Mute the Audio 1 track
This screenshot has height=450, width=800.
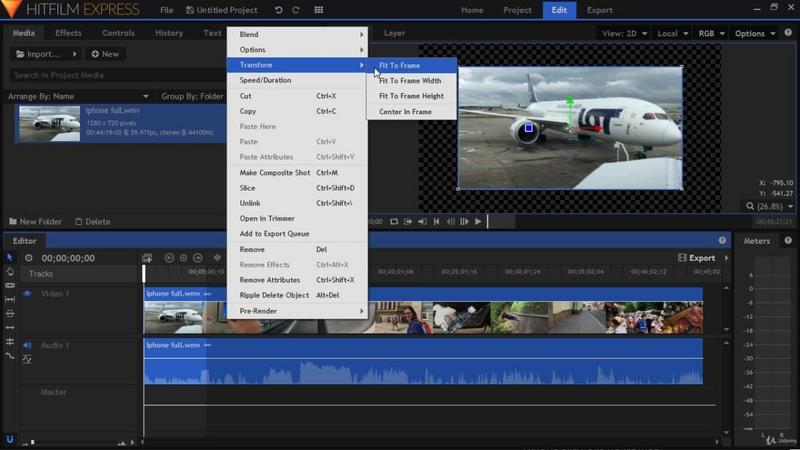click(x=27, y=345)
